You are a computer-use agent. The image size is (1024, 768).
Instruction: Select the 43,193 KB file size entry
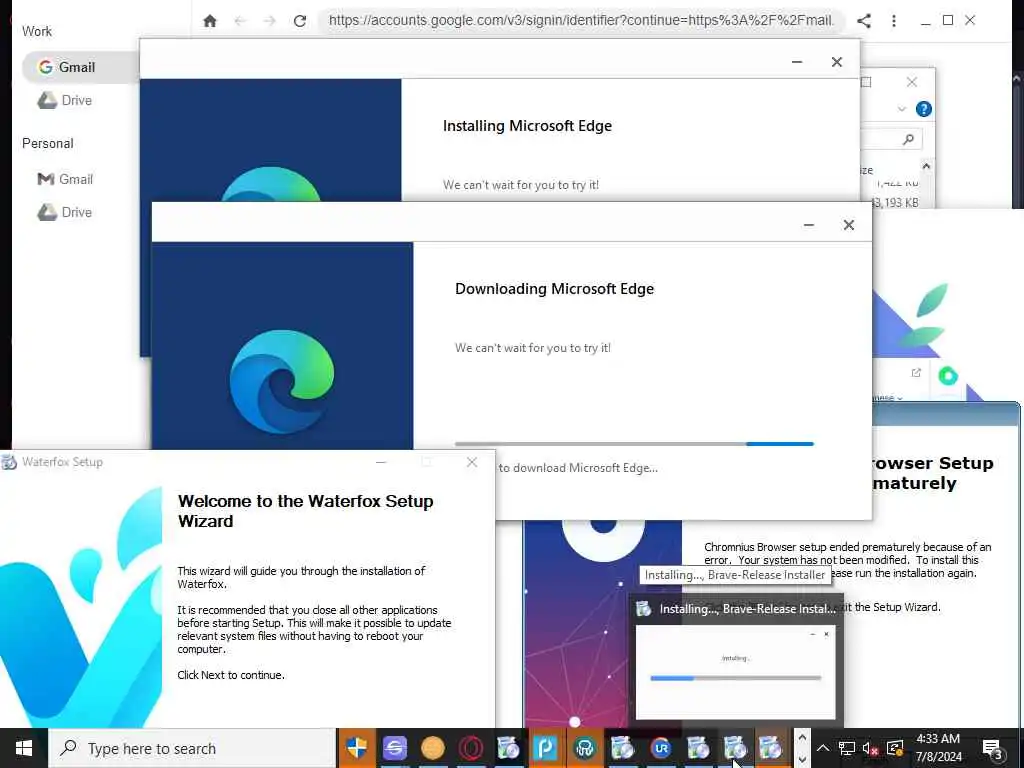click(x=895, y=202)
